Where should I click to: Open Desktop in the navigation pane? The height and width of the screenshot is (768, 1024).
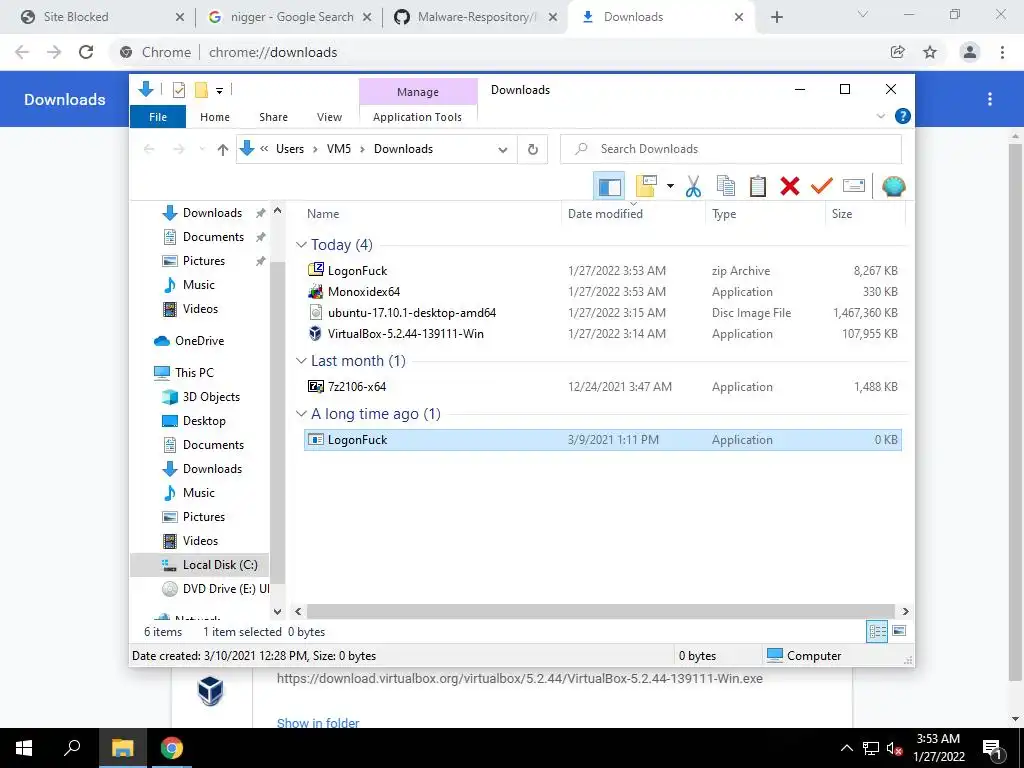pos(193,421)
